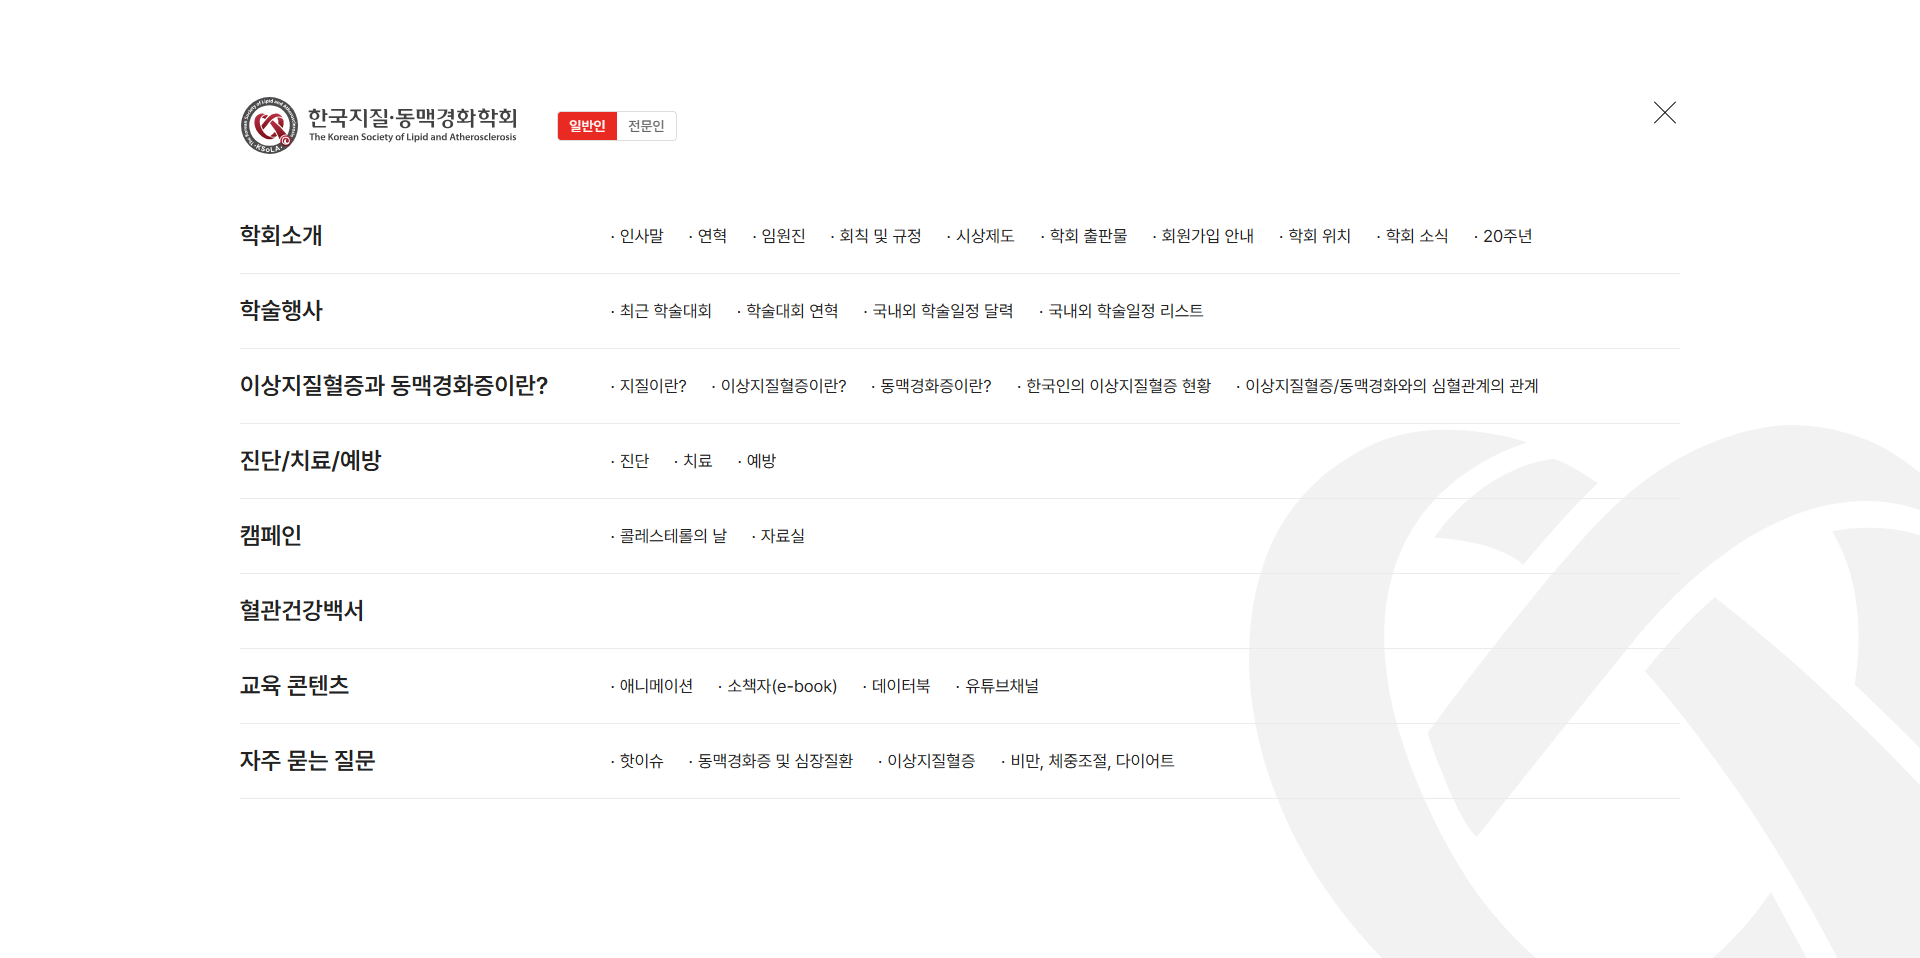Open 임원진 link
1920x958 pixels.
(x=783, y=236)
